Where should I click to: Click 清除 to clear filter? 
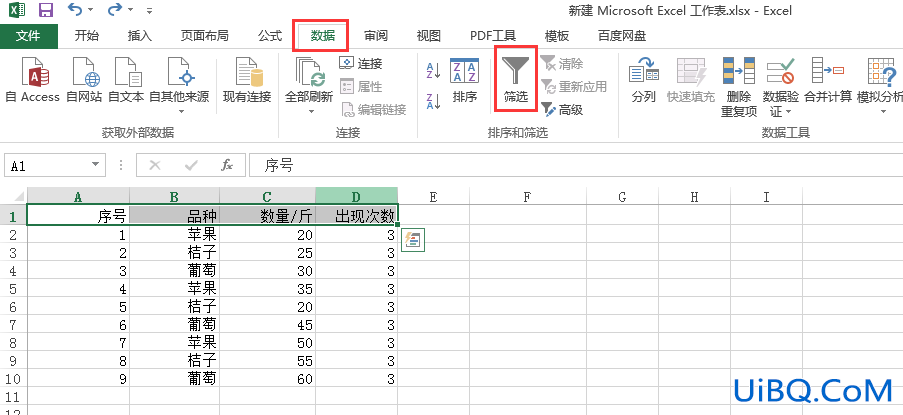pos(563,63)
